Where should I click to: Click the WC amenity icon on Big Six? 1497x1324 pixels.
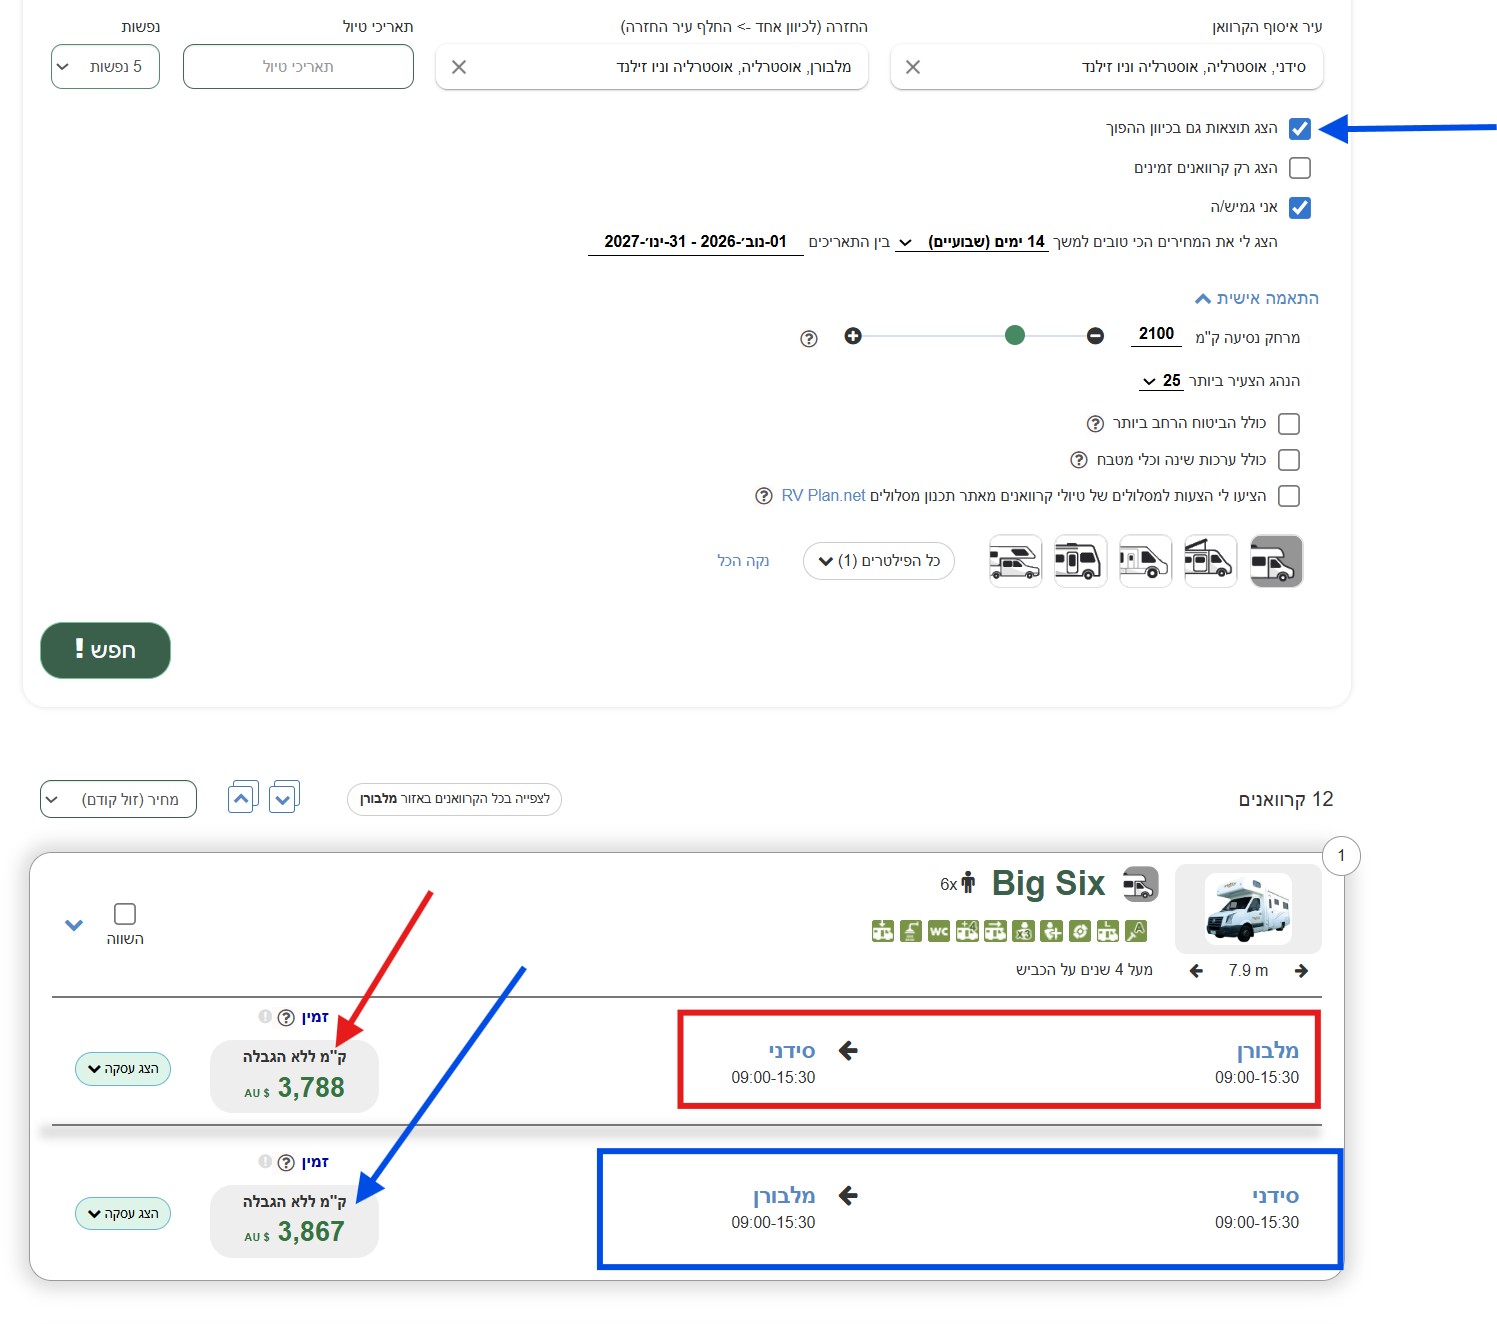coord(938,931)
